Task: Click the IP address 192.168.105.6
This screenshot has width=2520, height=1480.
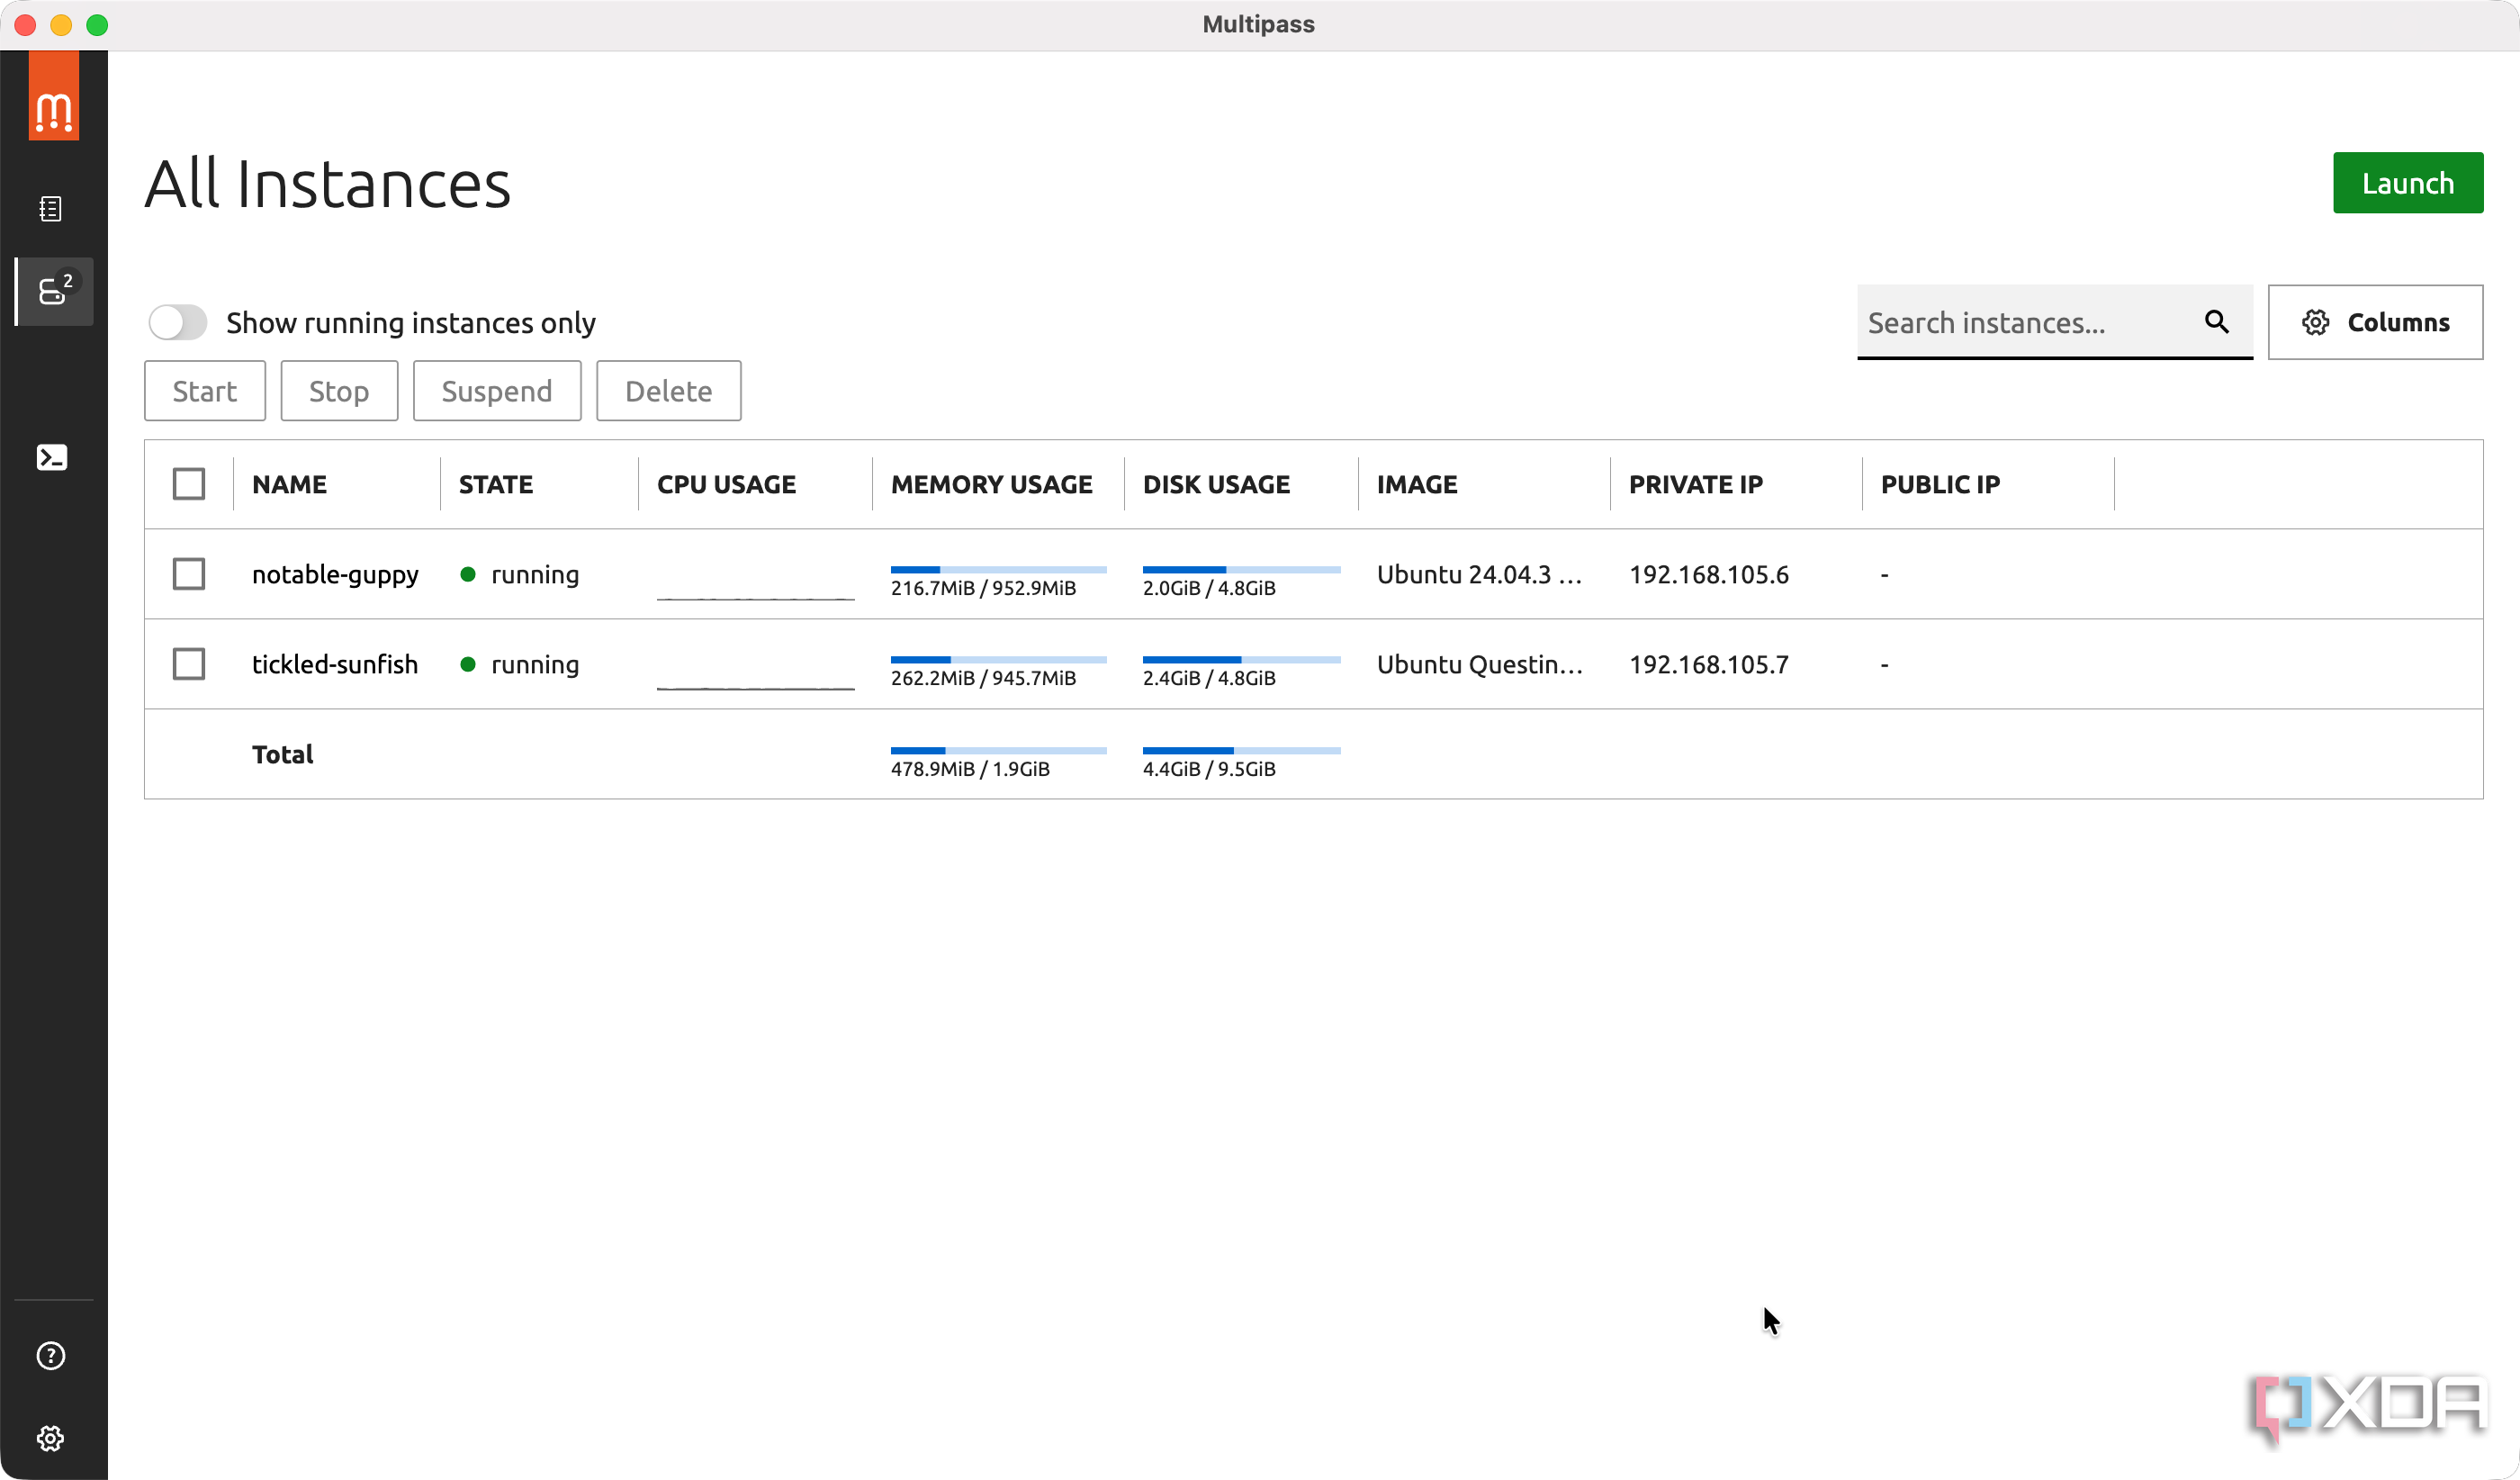Action: [1709, 575]
